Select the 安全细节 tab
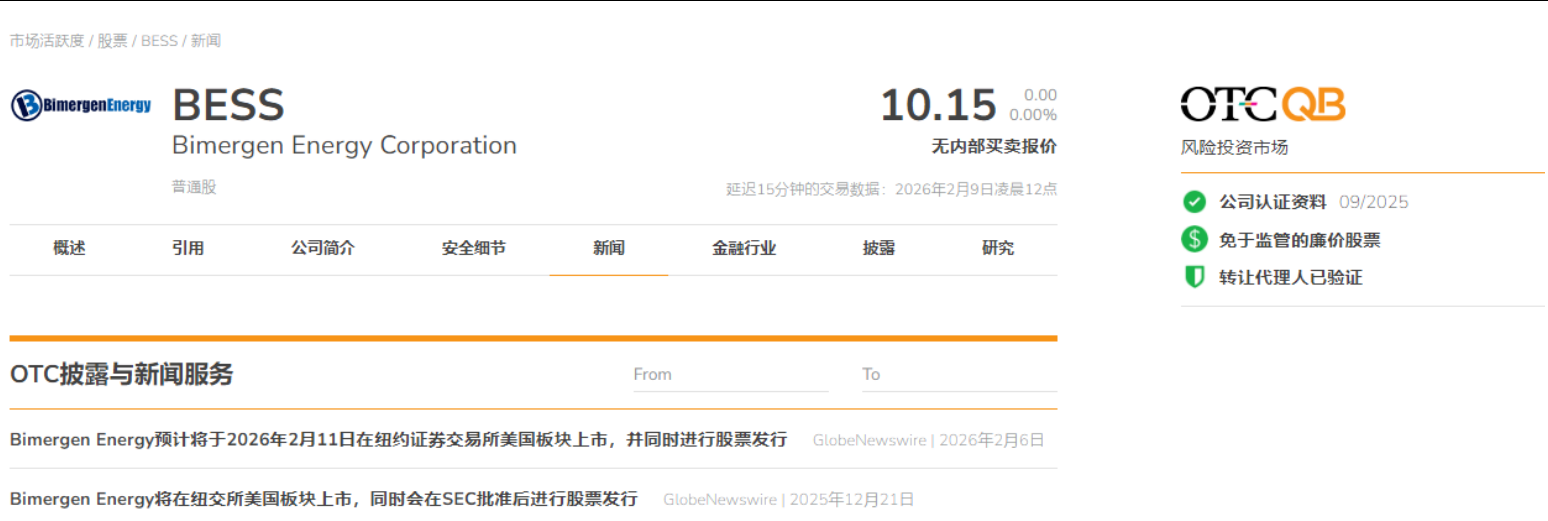The image size is (1548, 521). (x=473, y=249)
